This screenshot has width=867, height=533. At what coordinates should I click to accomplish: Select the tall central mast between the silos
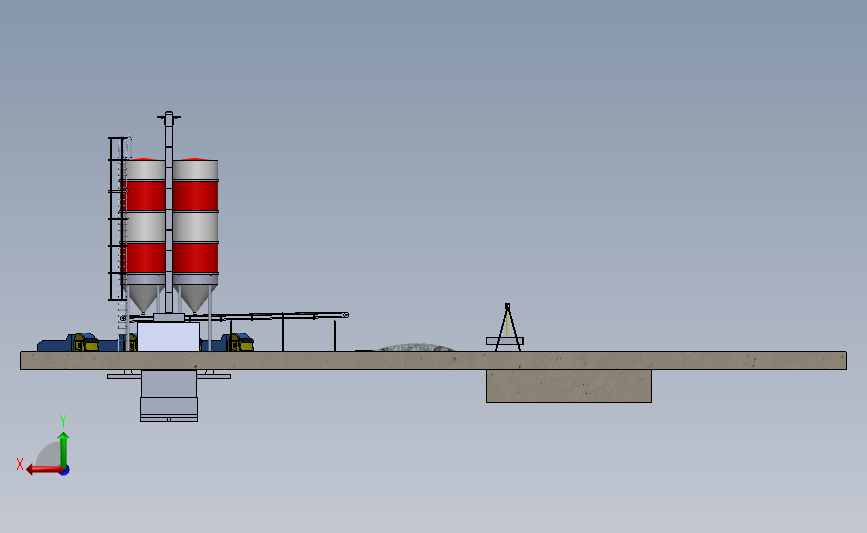(x=169, y=213)
